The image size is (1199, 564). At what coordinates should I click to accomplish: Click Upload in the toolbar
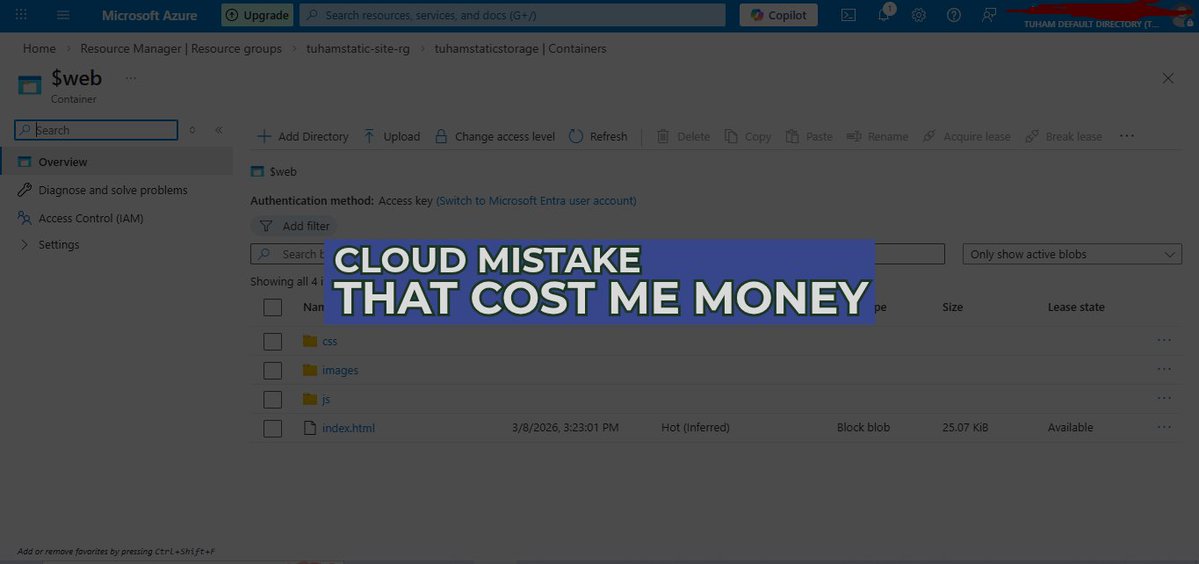coord(391,137)
